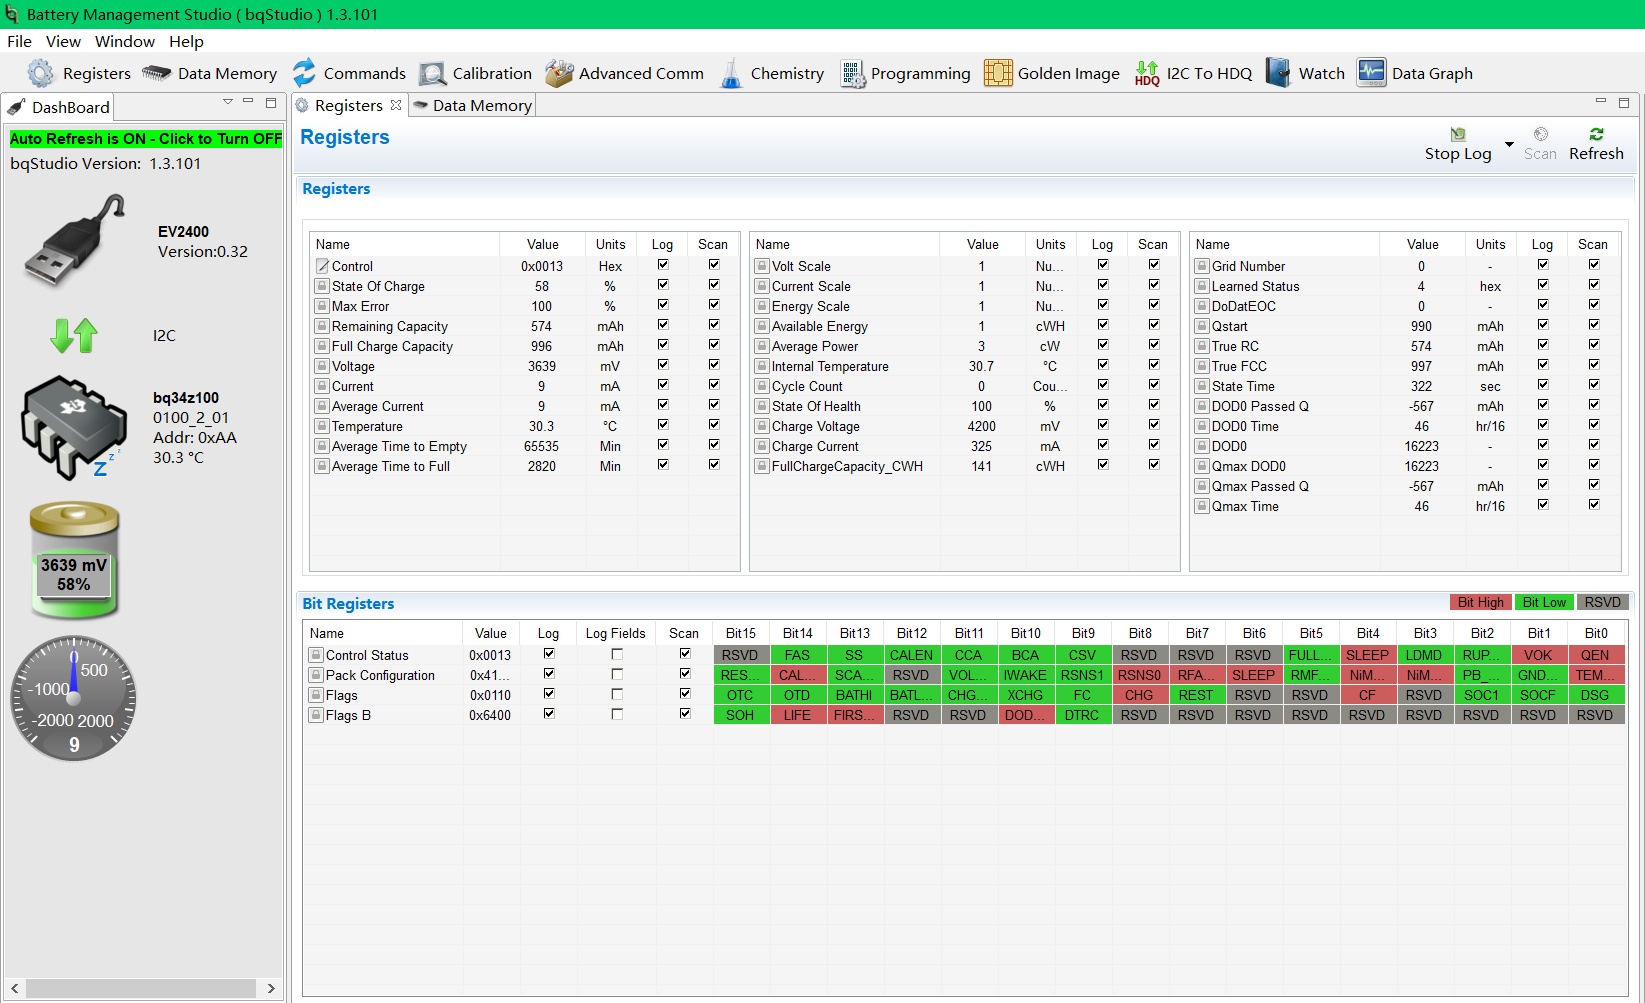Viewport: 1645px width, 1003px height.
Task: Click the Watch binoculars icon
Action: pyautogui.click(x=1278, y=73)
